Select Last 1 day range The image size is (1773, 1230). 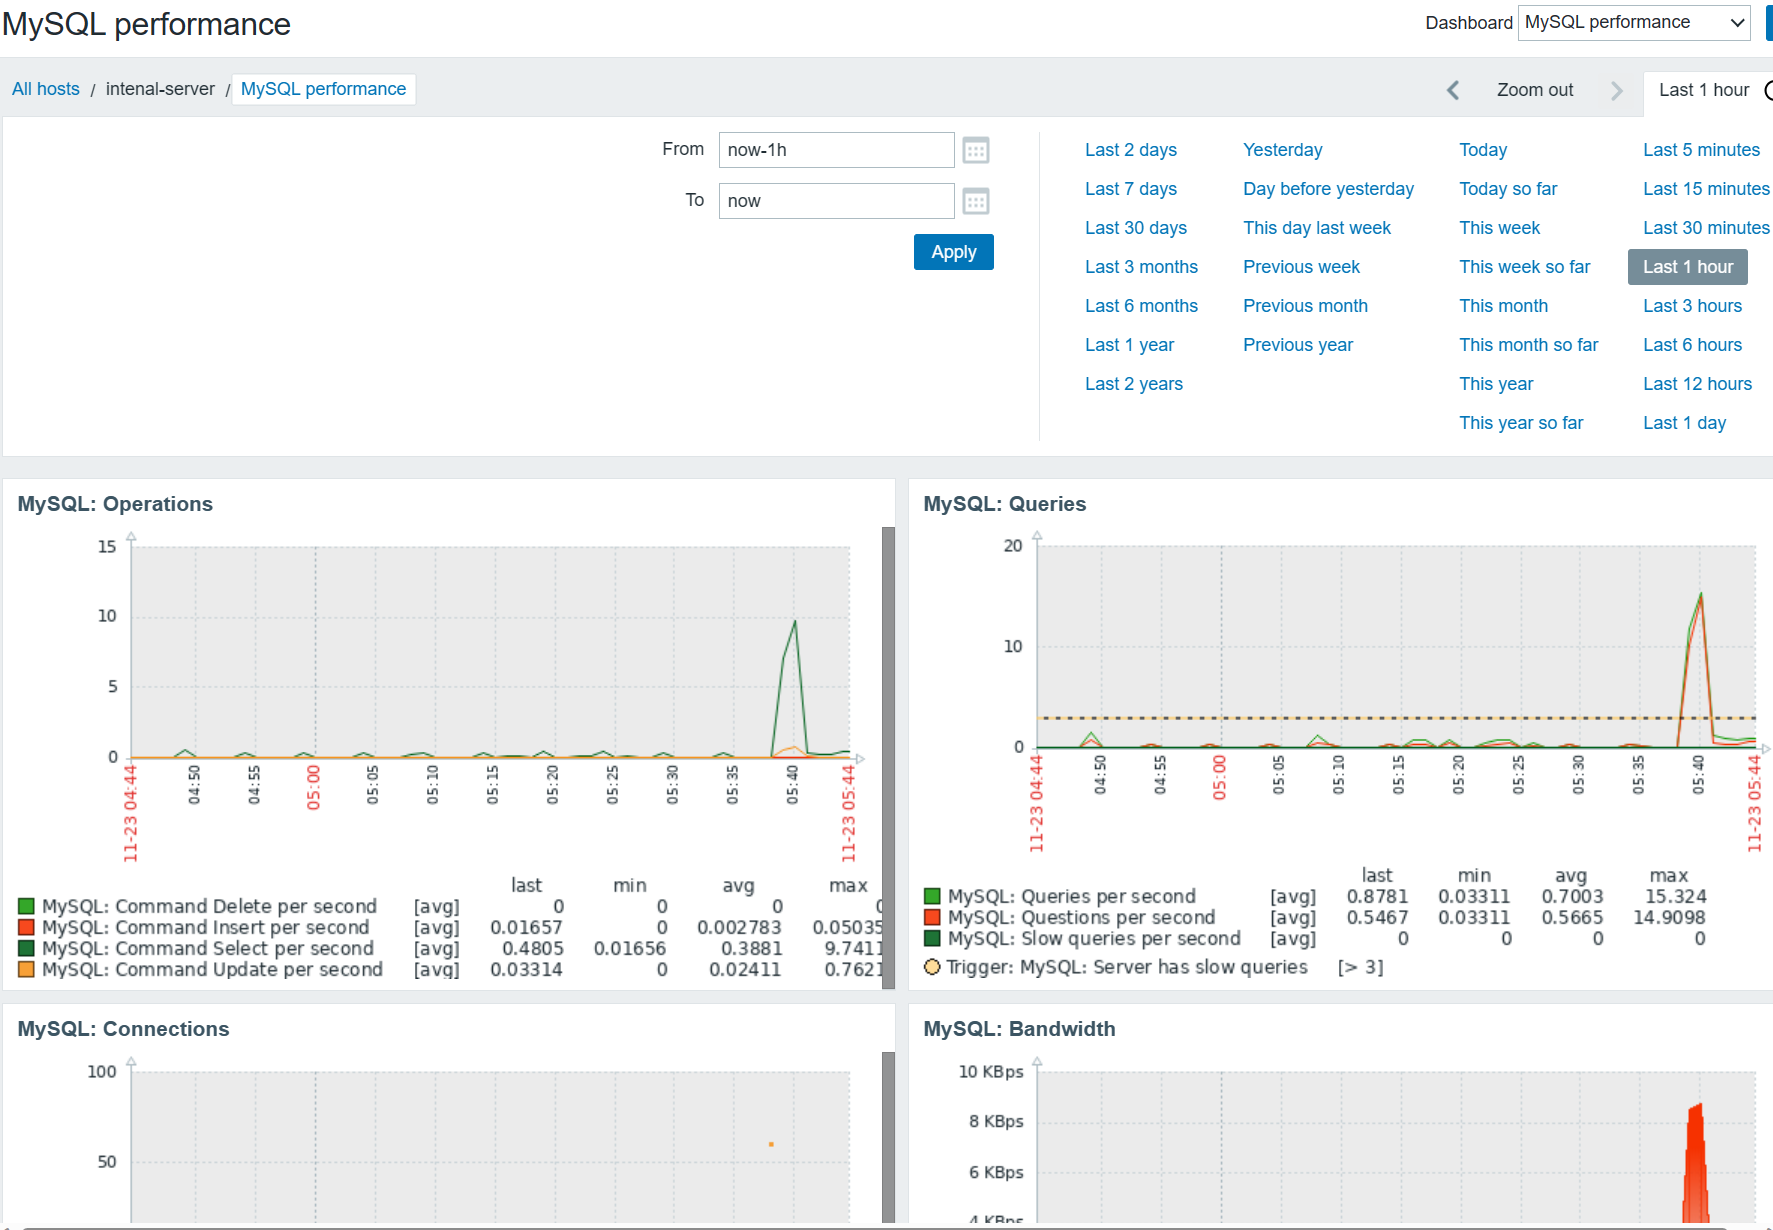tap(1685, 423)
